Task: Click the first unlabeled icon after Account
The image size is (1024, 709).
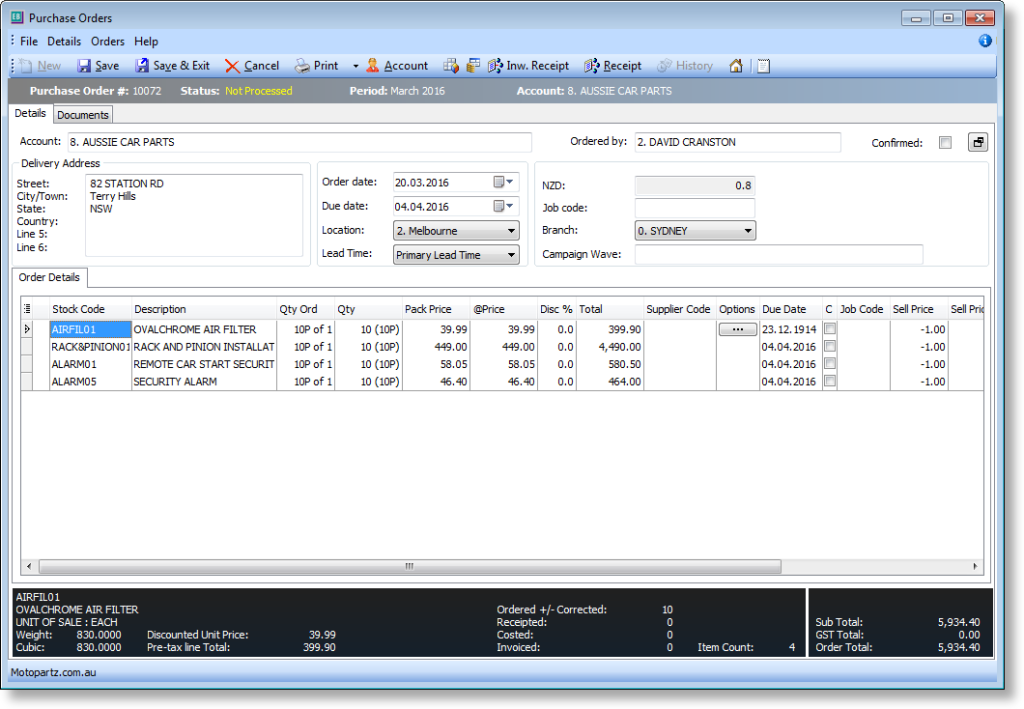Action: tap(451, 65)
